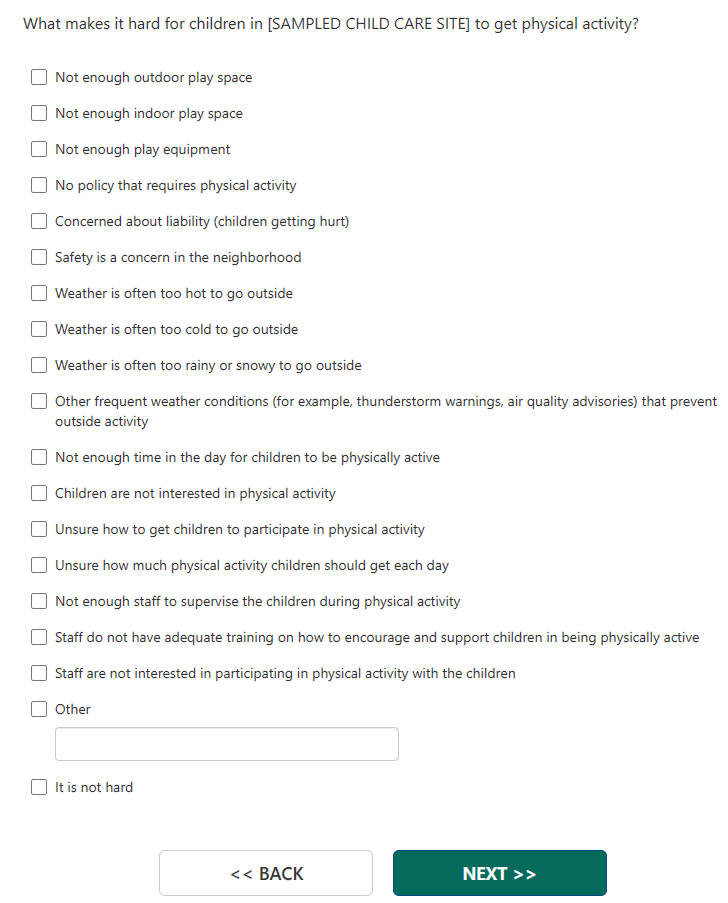728x903 pixels.
Task: Tick 'Weather is often too rainy or snowy'
Action: 39,365
